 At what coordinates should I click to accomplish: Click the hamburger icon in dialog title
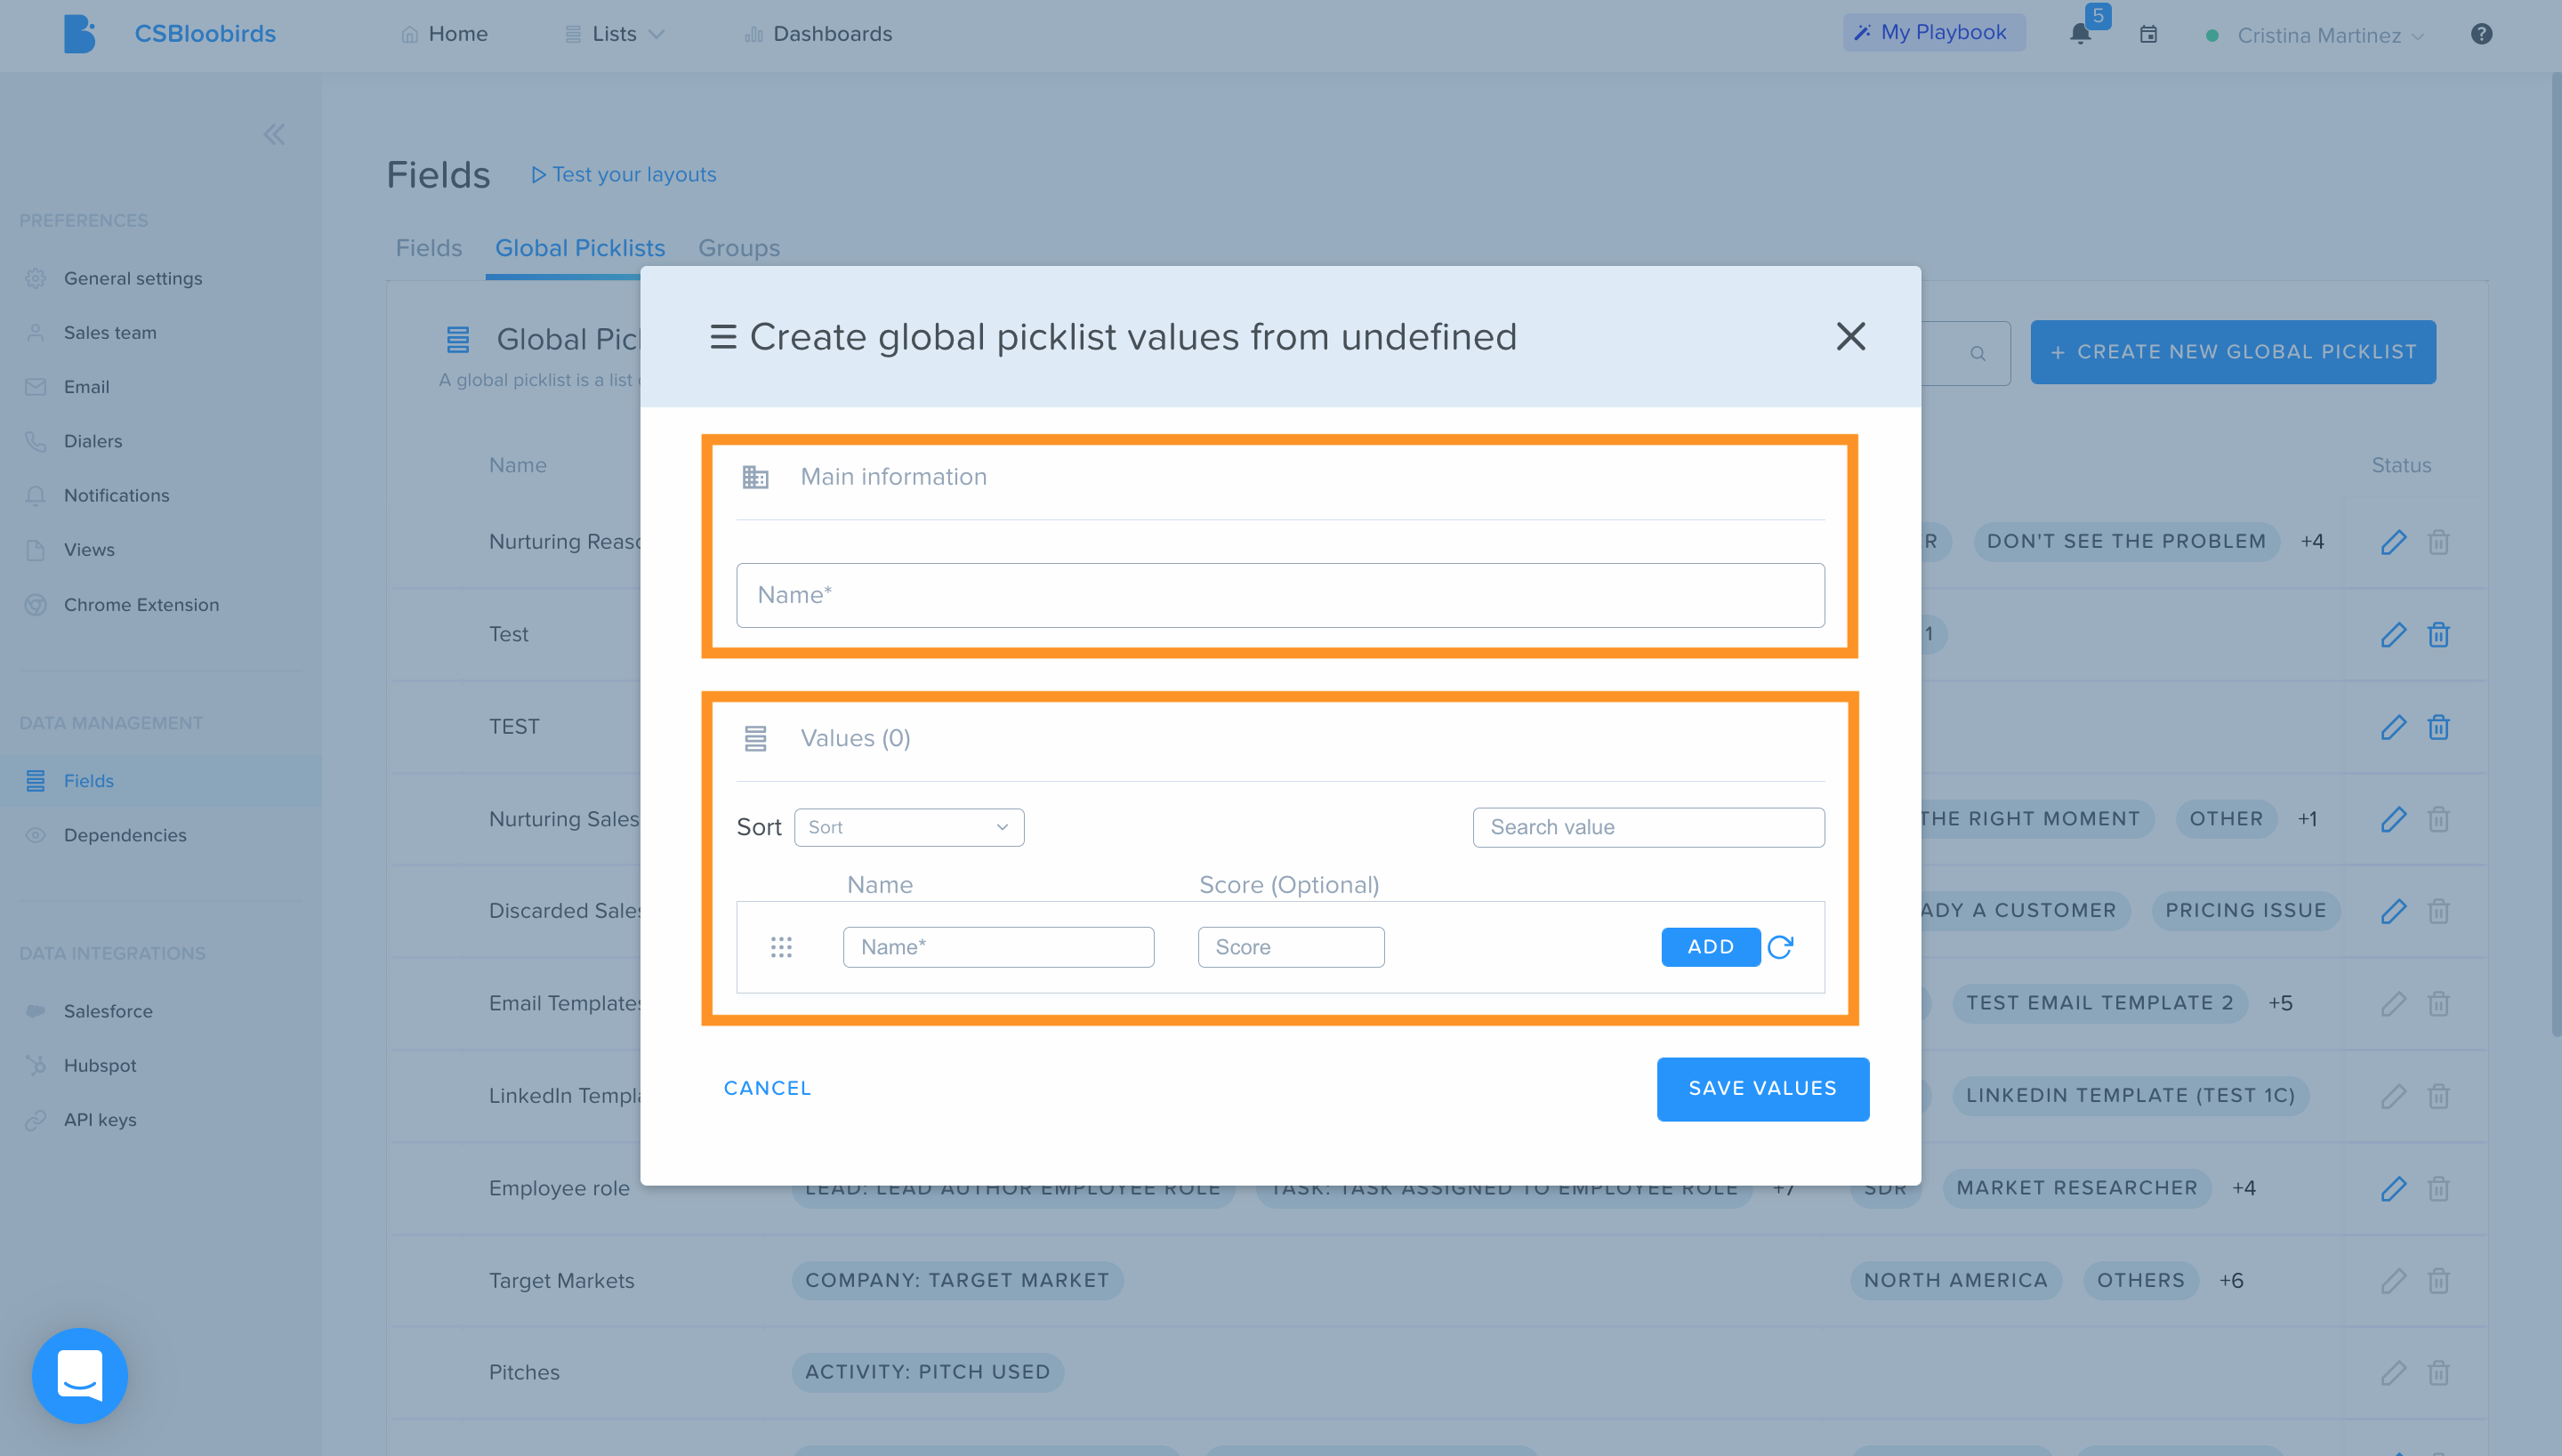[722, 337]
